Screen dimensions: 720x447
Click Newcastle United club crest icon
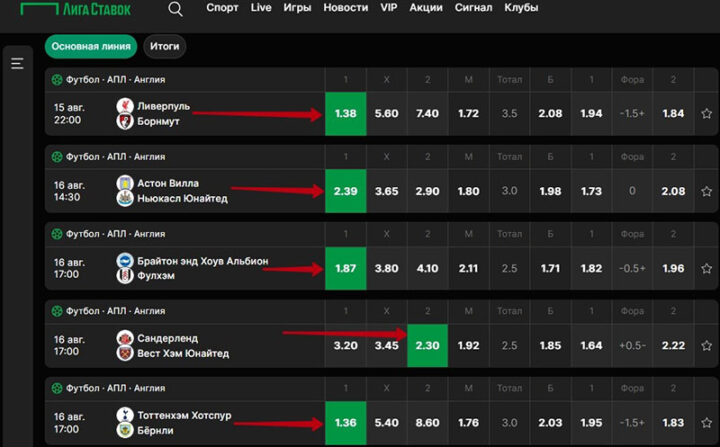click(125, 198)
